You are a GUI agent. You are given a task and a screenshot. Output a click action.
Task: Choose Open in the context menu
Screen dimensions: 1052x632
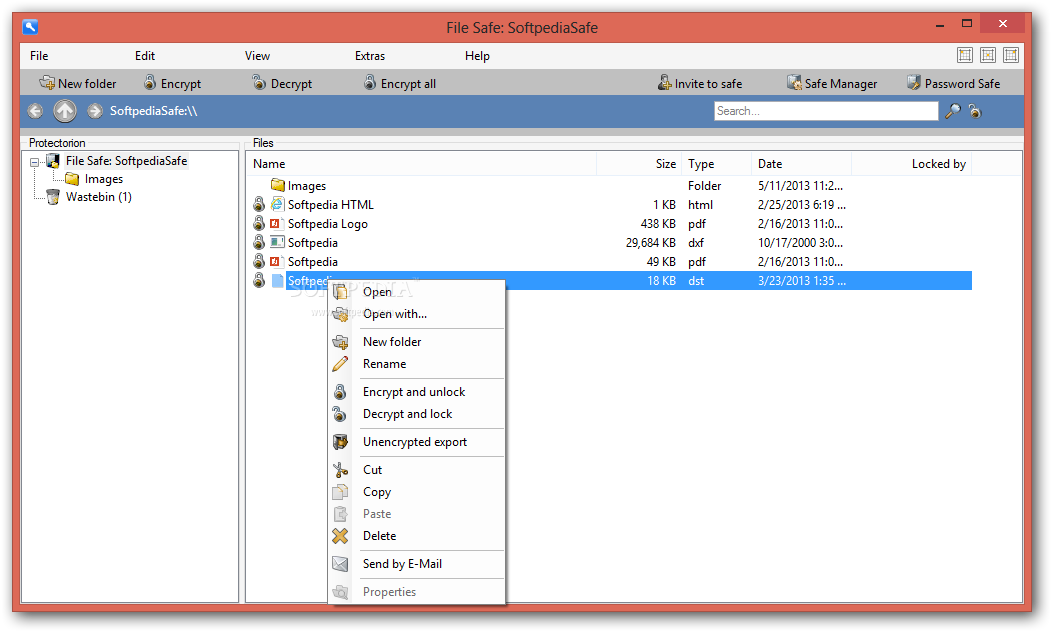417,292
